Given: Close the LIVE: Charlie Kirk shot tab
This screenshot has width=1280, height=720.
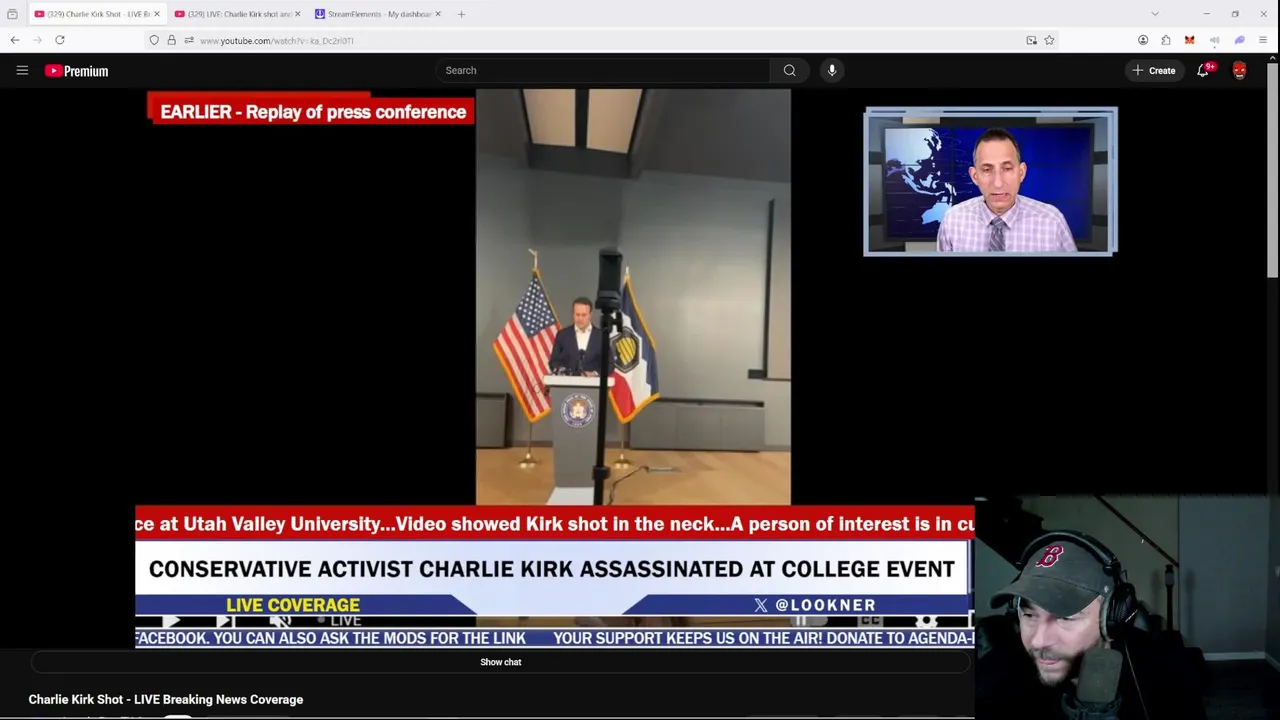Looking at the screenshot, I should pos(297,14).
